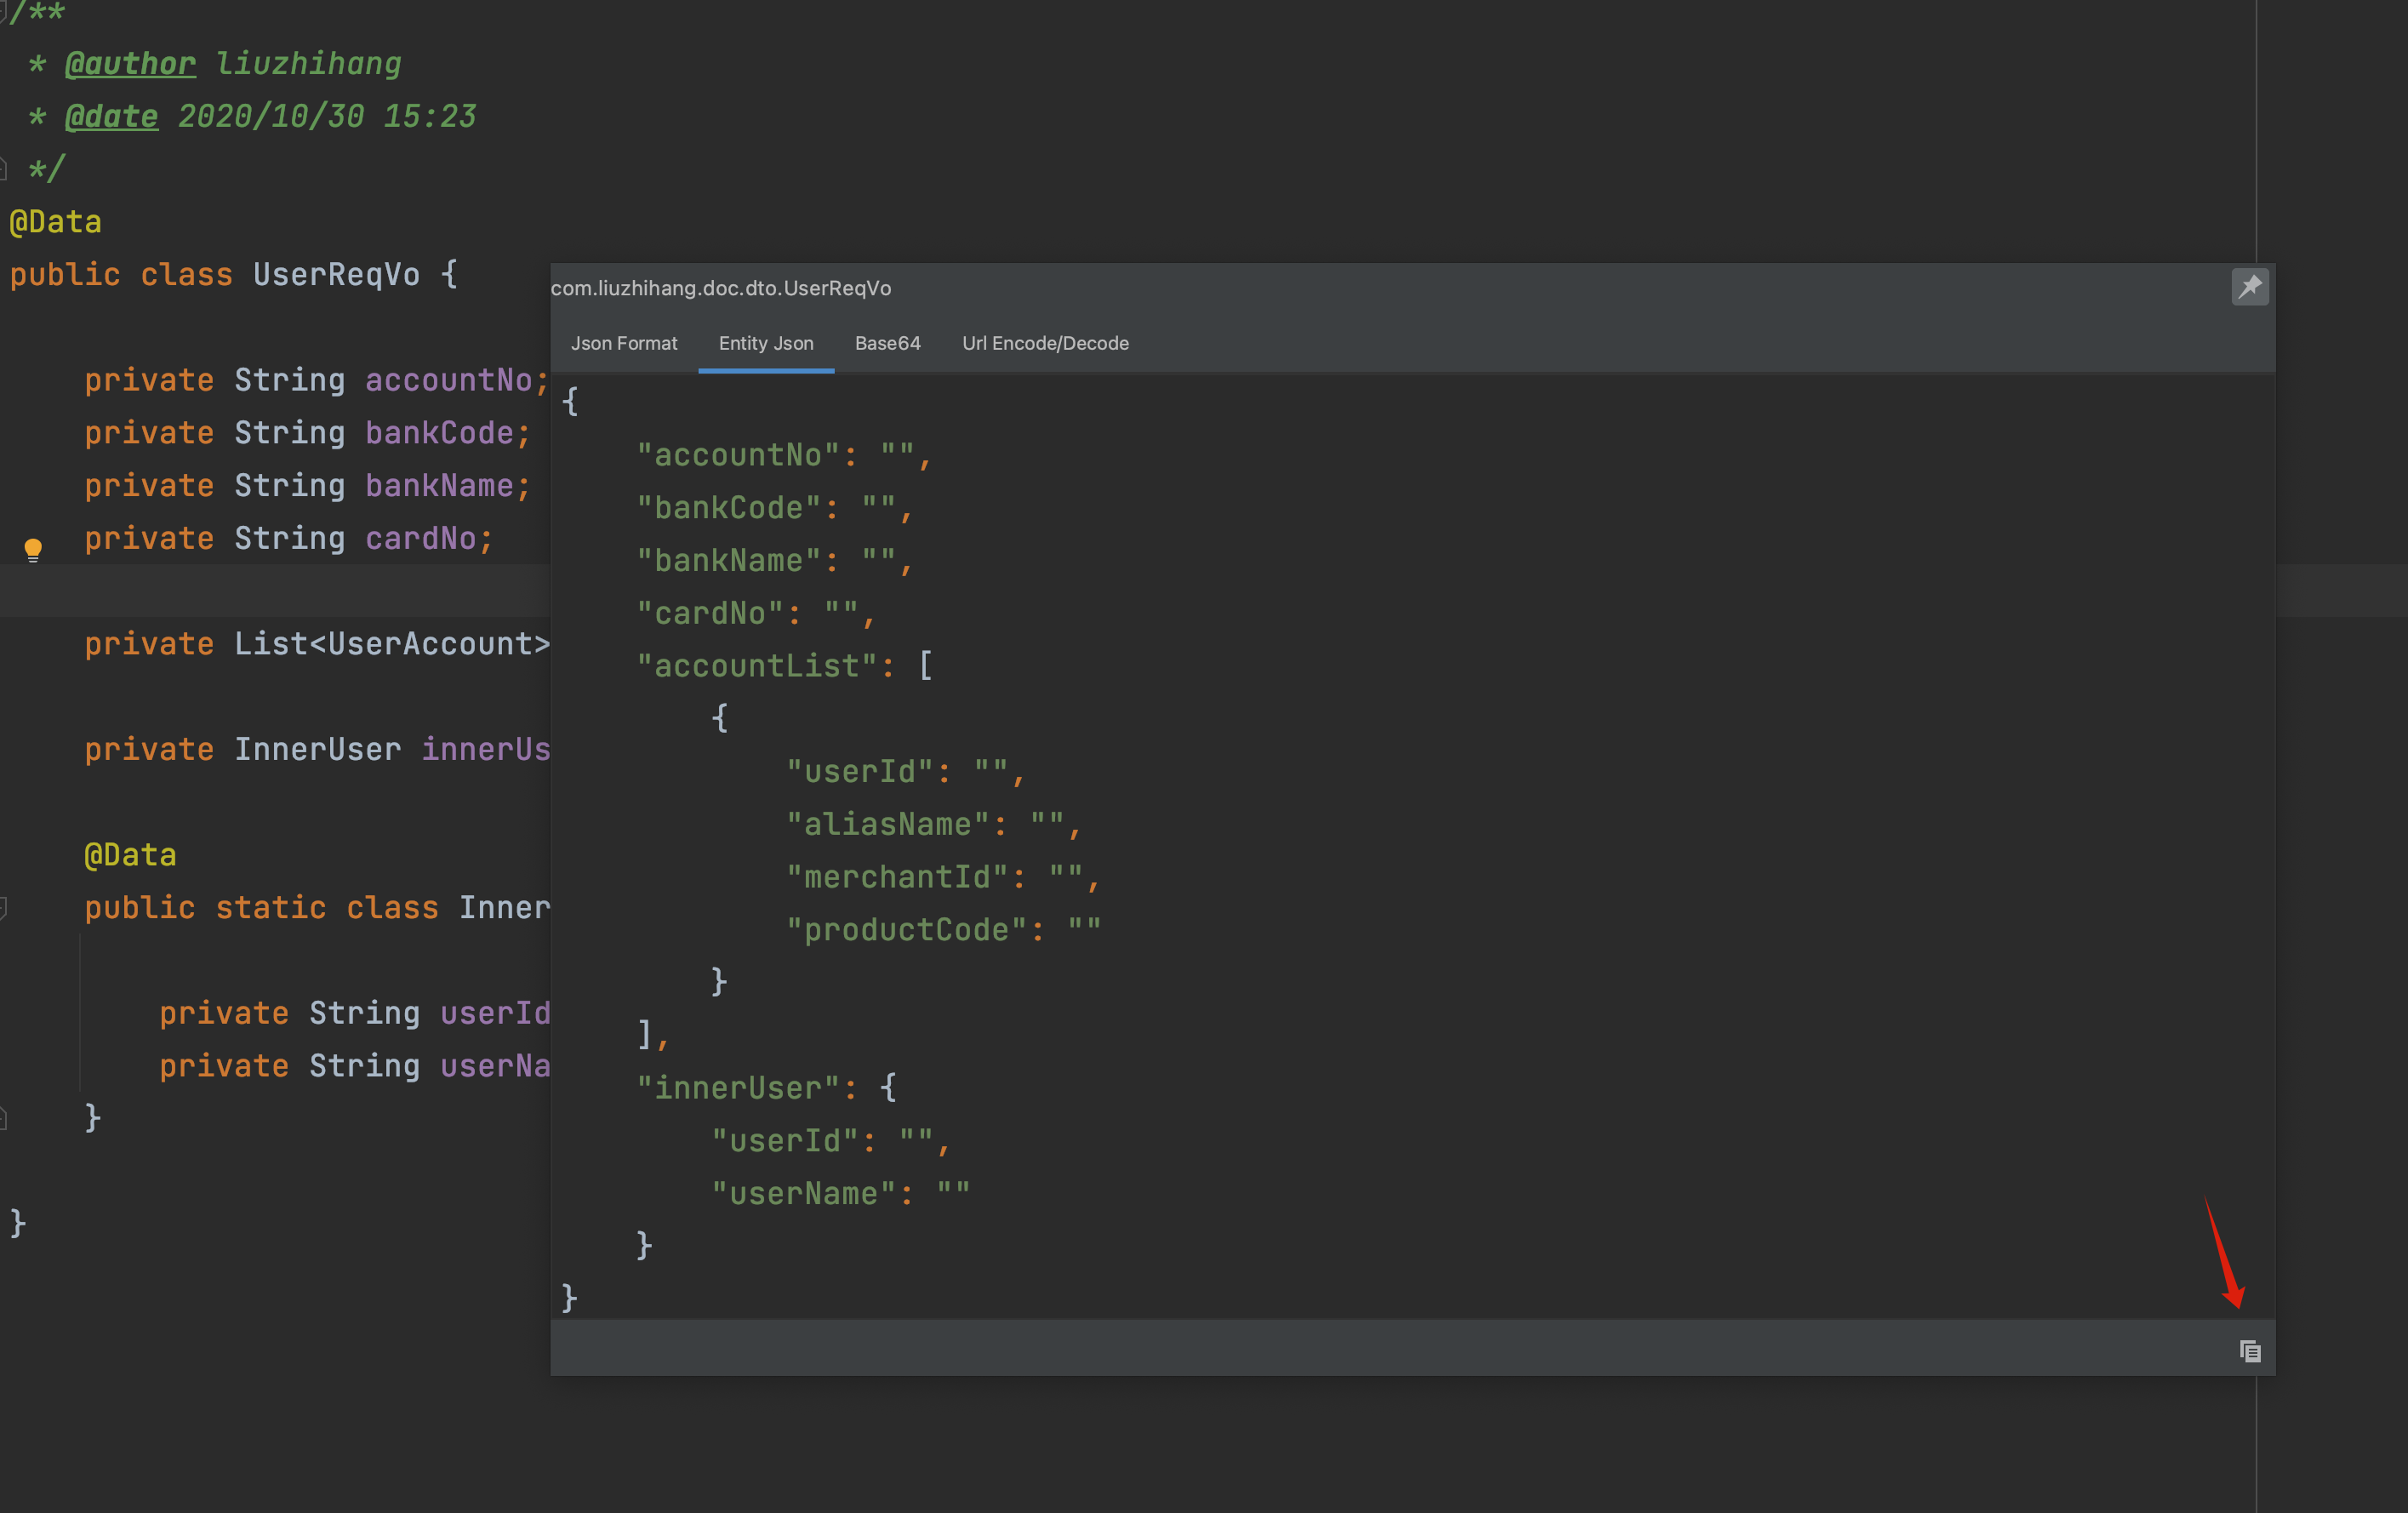Click the "productCode" key in JSON popup
2408x1513 pixels.
tap(906, 930)
